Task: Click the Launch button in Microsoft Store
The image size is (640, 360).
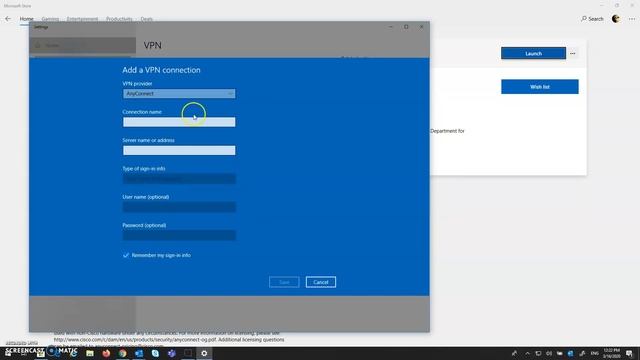Action: point(533,53)
